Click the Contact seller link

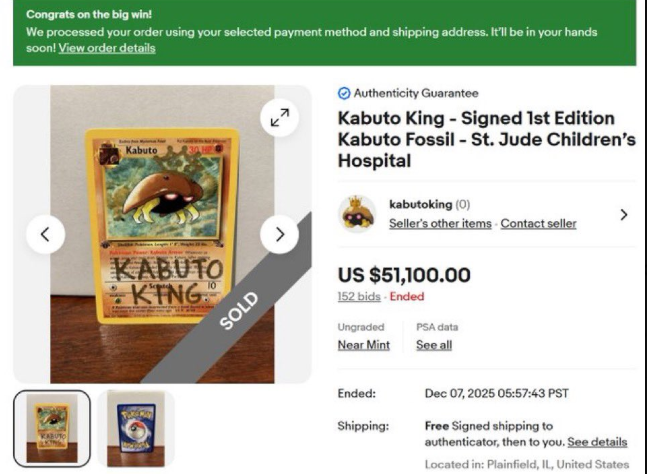pos(538,223)
